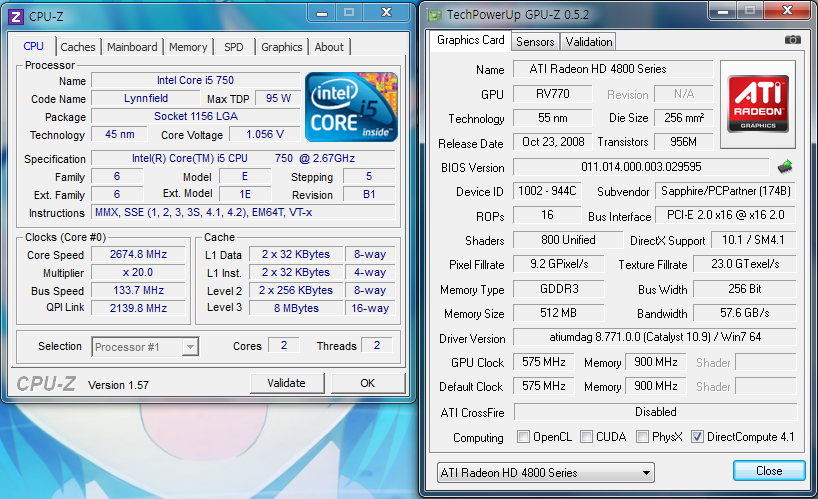Click the ATI Radeon Graphics logo
This screenshot has width=818, height=499.
coord(757,104)
